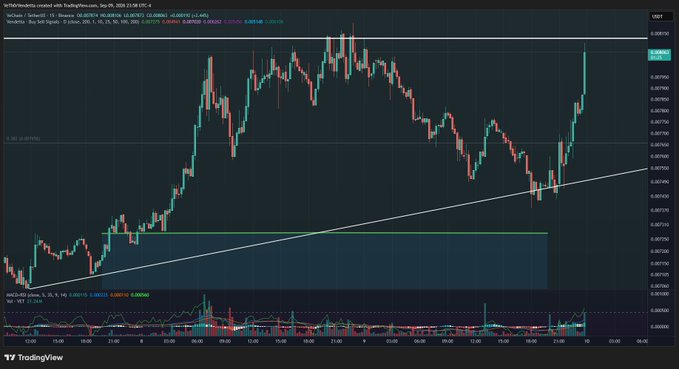
Task: Select the MACD-RSI indicator legend
Action: tap(78, 295)
